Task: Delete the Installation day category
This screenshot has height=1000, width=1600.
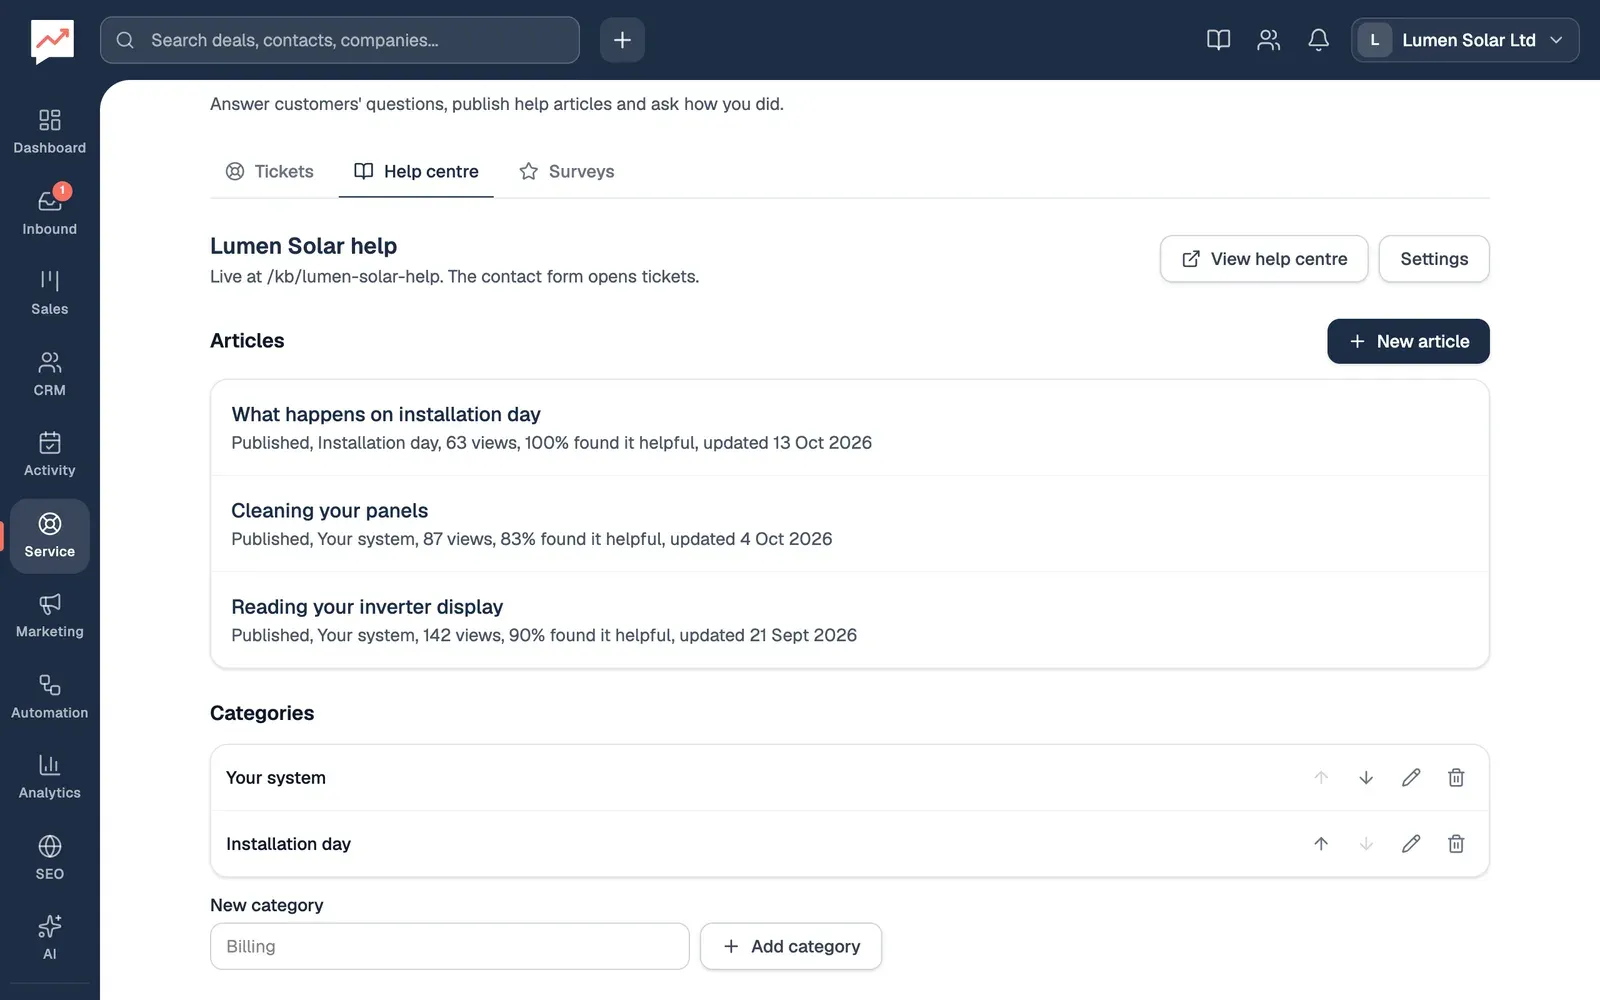Action: 1456,844
